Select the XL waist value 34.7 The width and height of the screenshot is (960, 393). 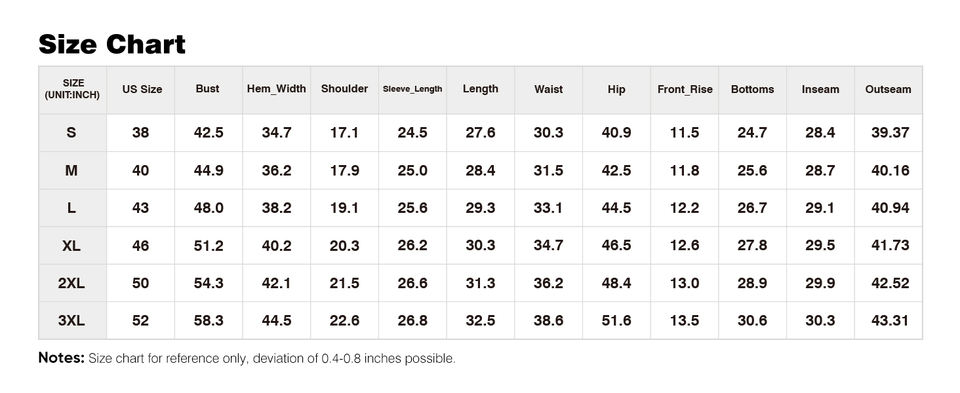tap(548, 245)
